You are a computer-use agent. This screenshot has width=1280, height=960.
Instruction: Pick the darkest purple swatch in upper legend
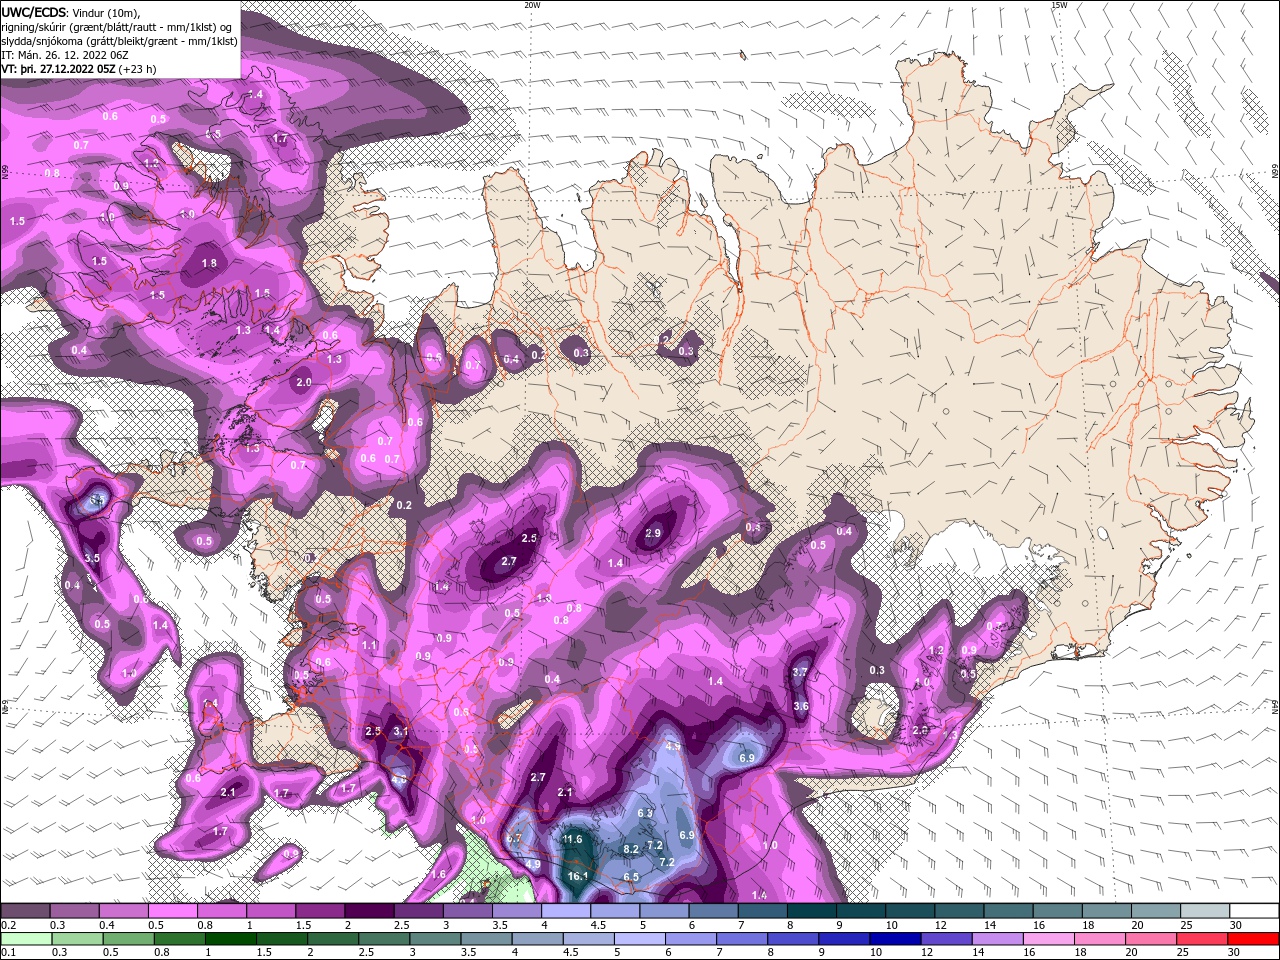(x=369, y=911)
